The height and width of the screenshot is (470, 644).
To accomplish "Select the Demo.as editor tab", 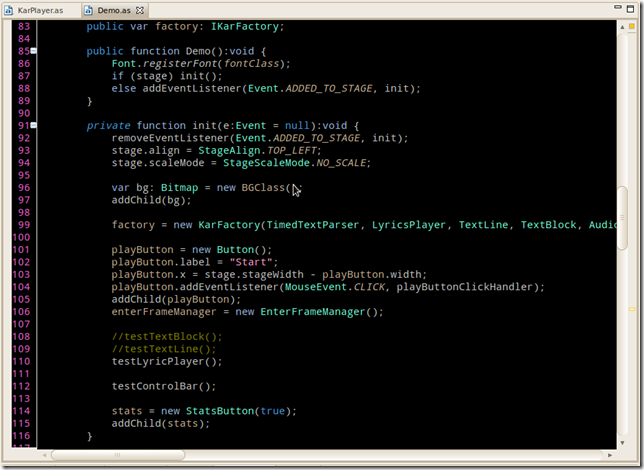I will point(113,10).
